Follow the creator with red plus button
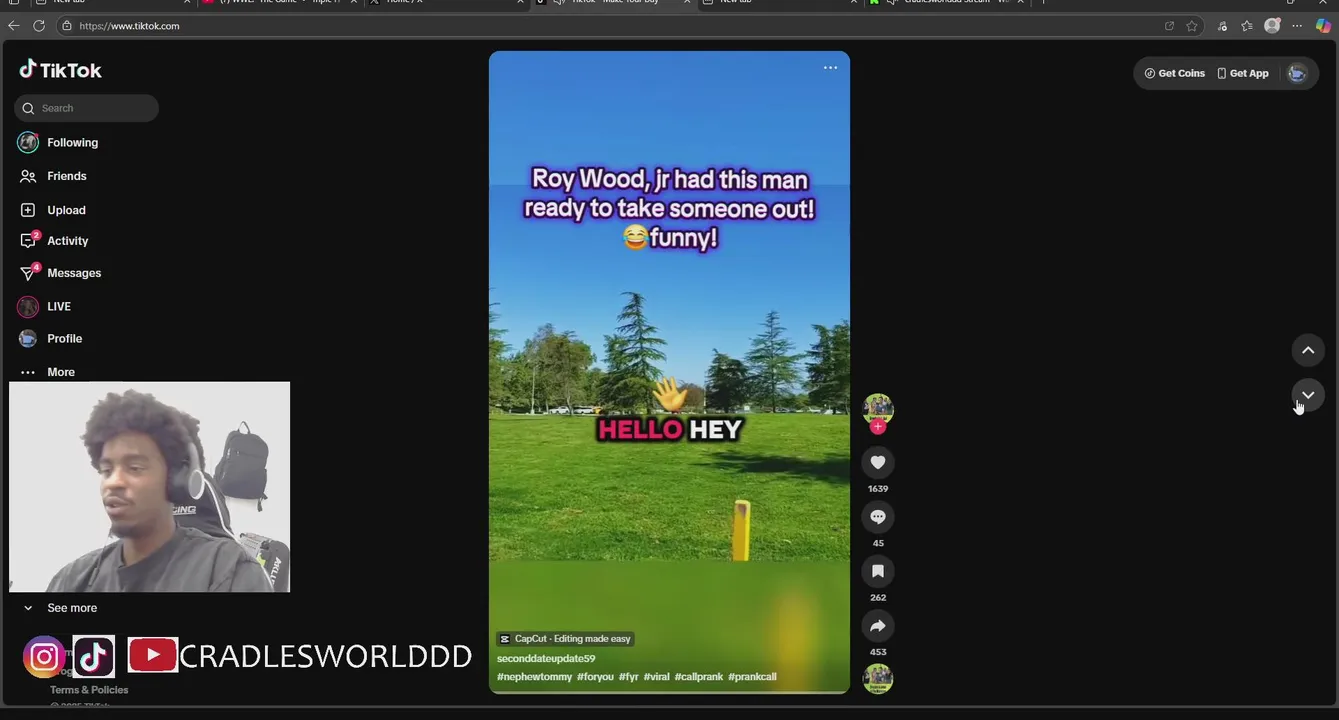This screenshot has height=720, width=1339. coord(878,427)
